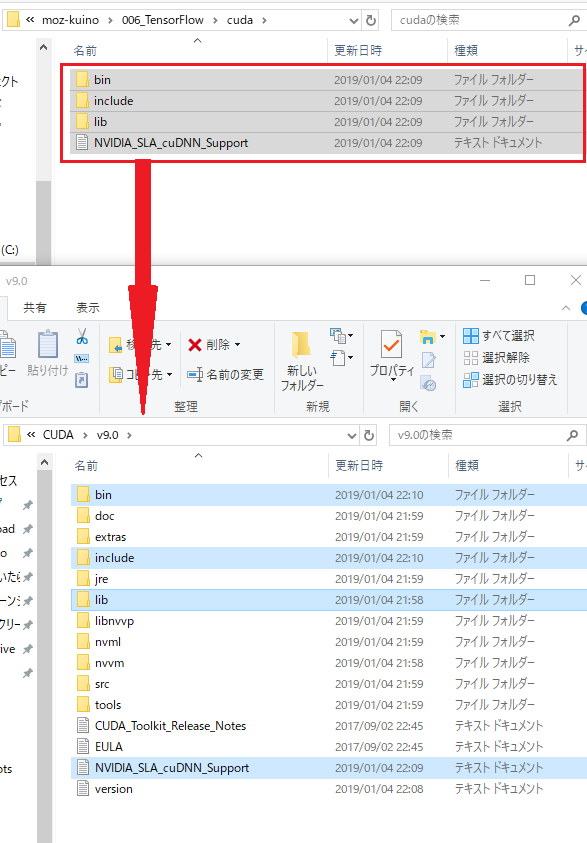This screenshot has height=843, width=587.
Task: Select the jre folder in v9.0
Action: point(329,578)
